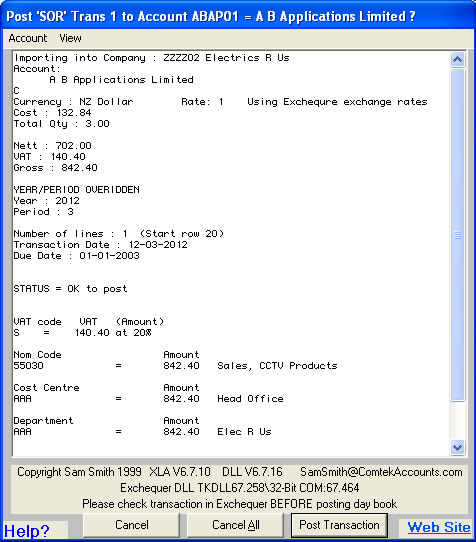Click the 'Sales, CCTV Products' description
This screenshot has height=542, width=476.
click(x=277, y=366)
